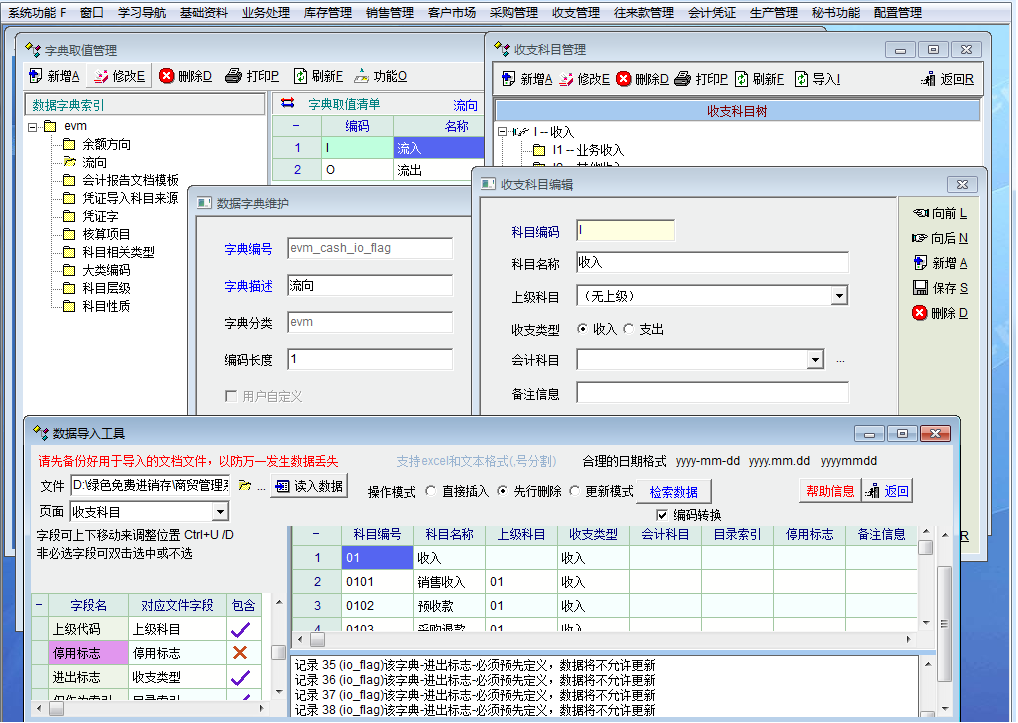Click the 导入I icon in 收支科目管理 toolbar
This screenshot has height=723, width=1018.
(x=801, y=79)
